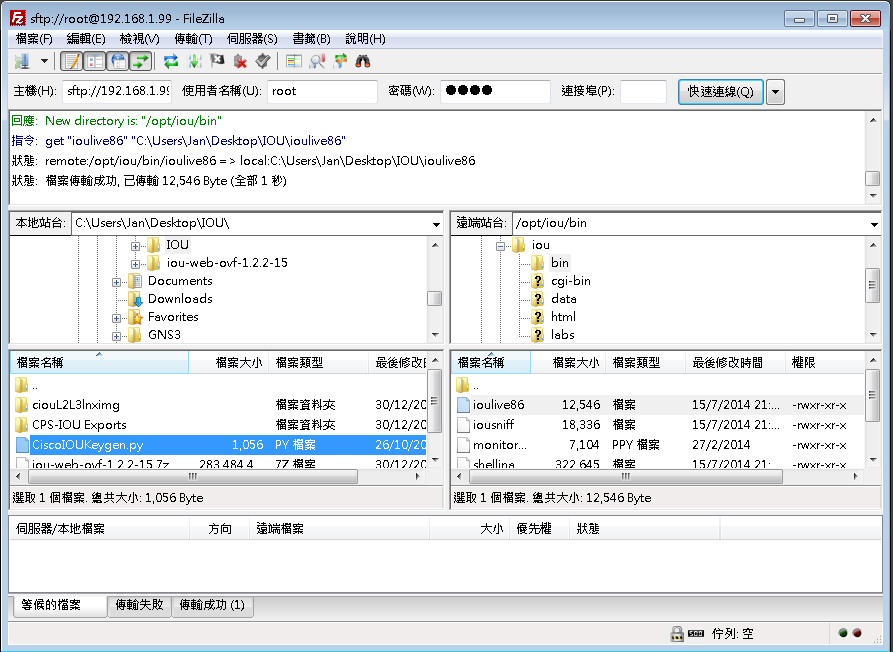Screen dimensions: 893x652
Task: Refresh the file and folder lists
Action: (x=171, y=61)
